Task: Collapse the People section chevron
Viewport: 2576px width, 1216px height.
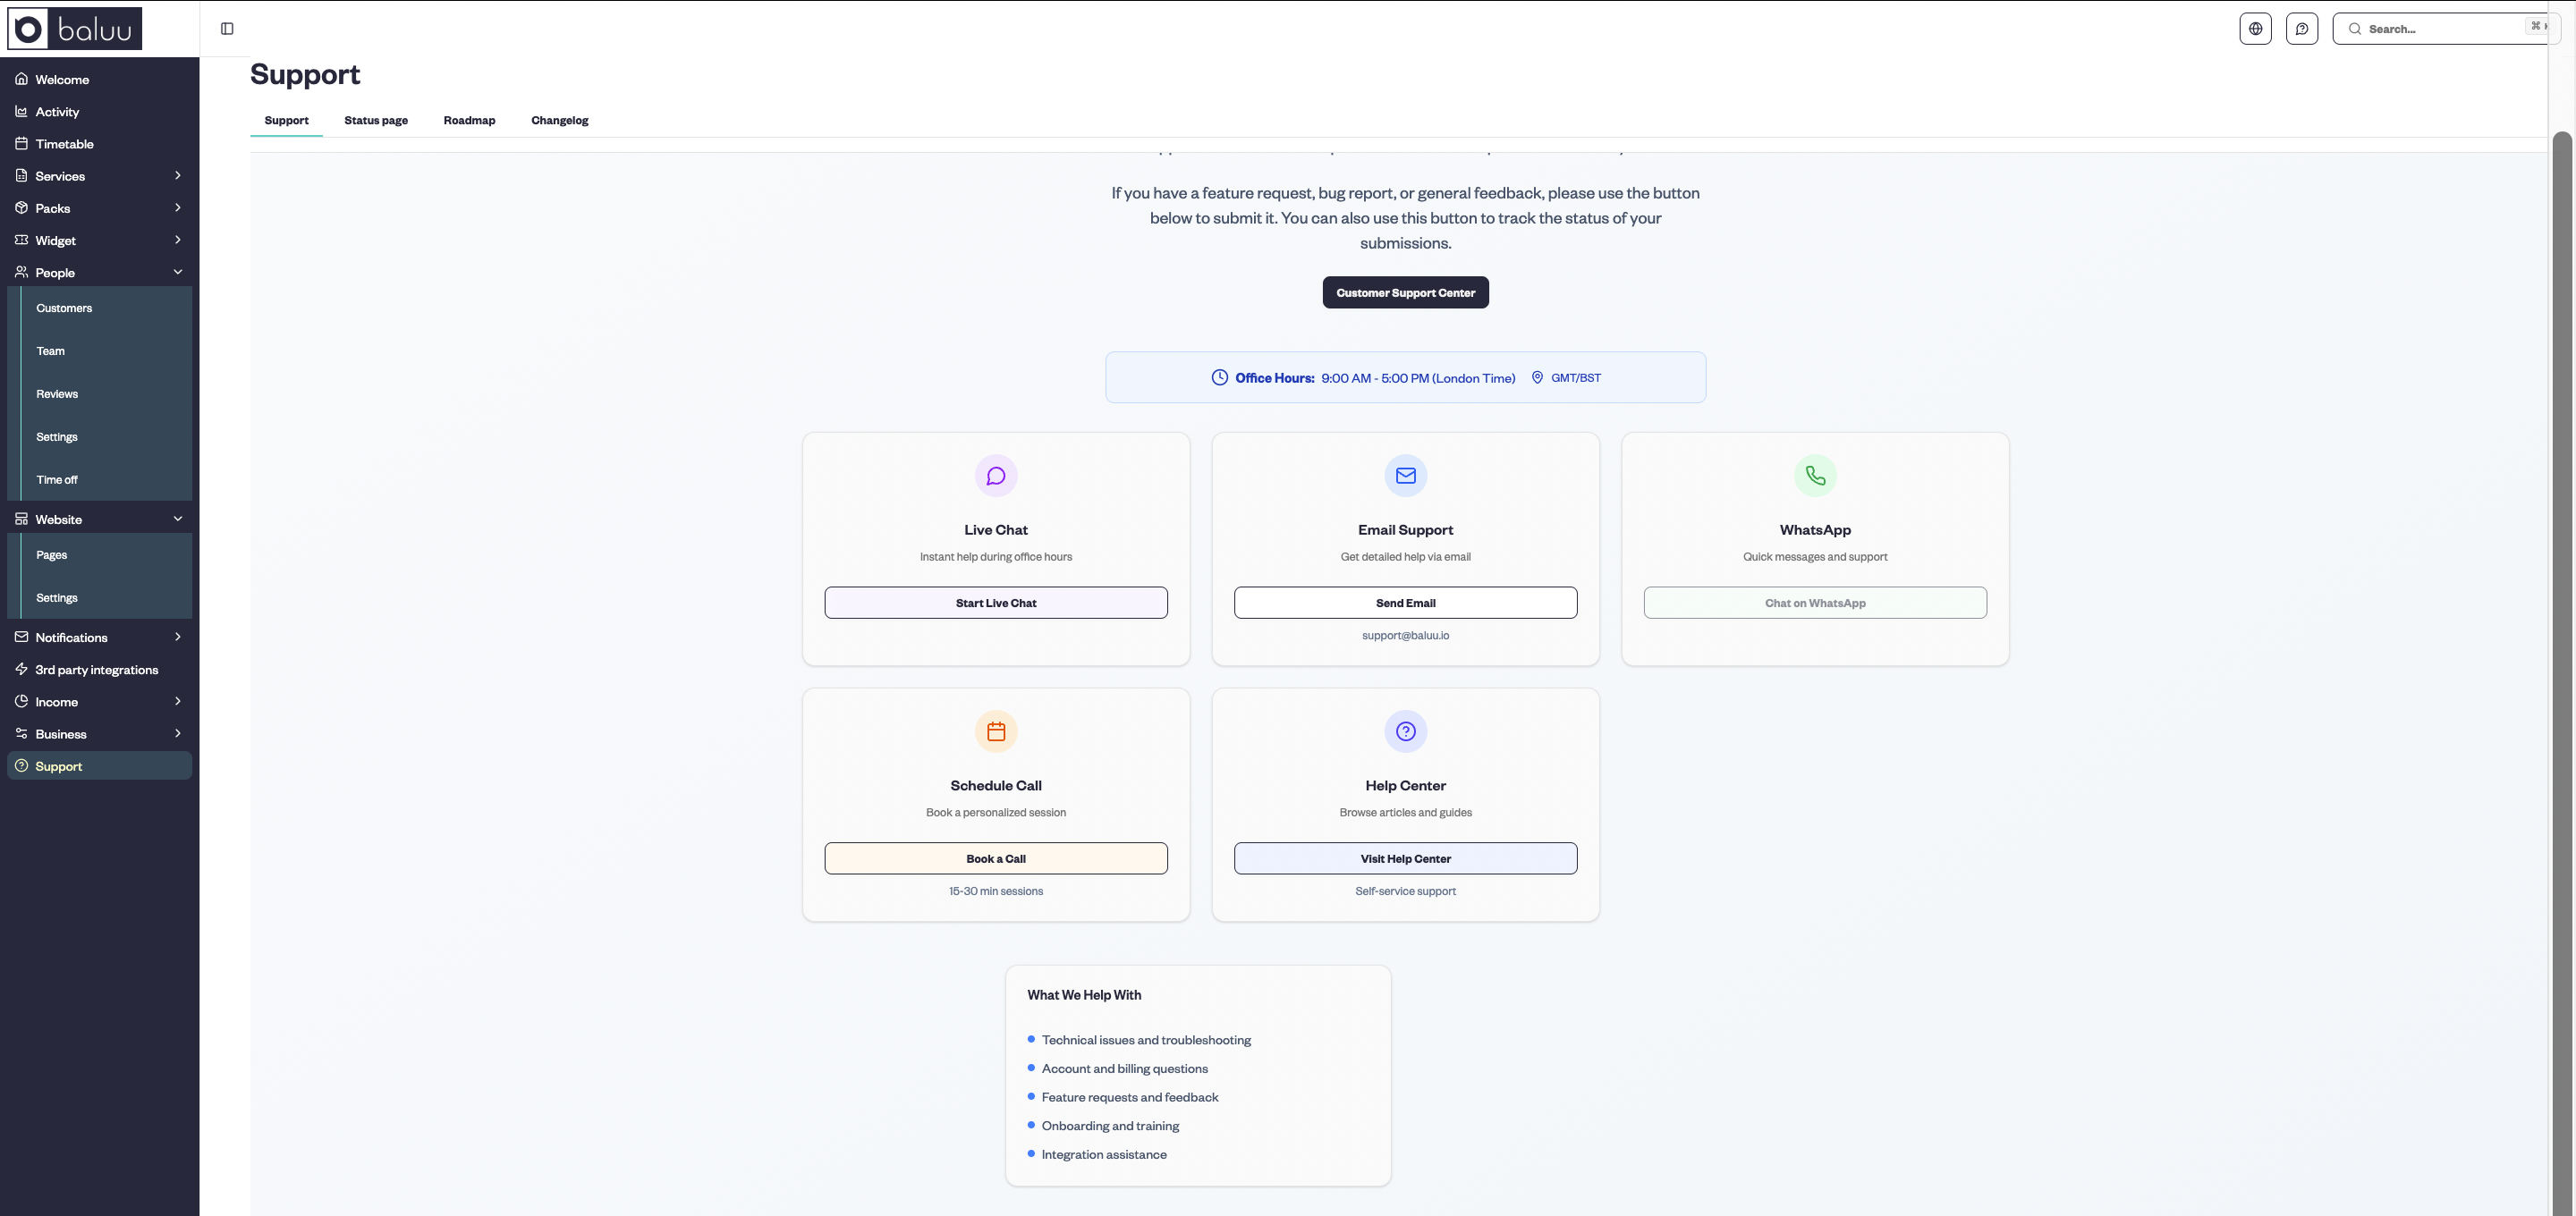Action: 178,272
